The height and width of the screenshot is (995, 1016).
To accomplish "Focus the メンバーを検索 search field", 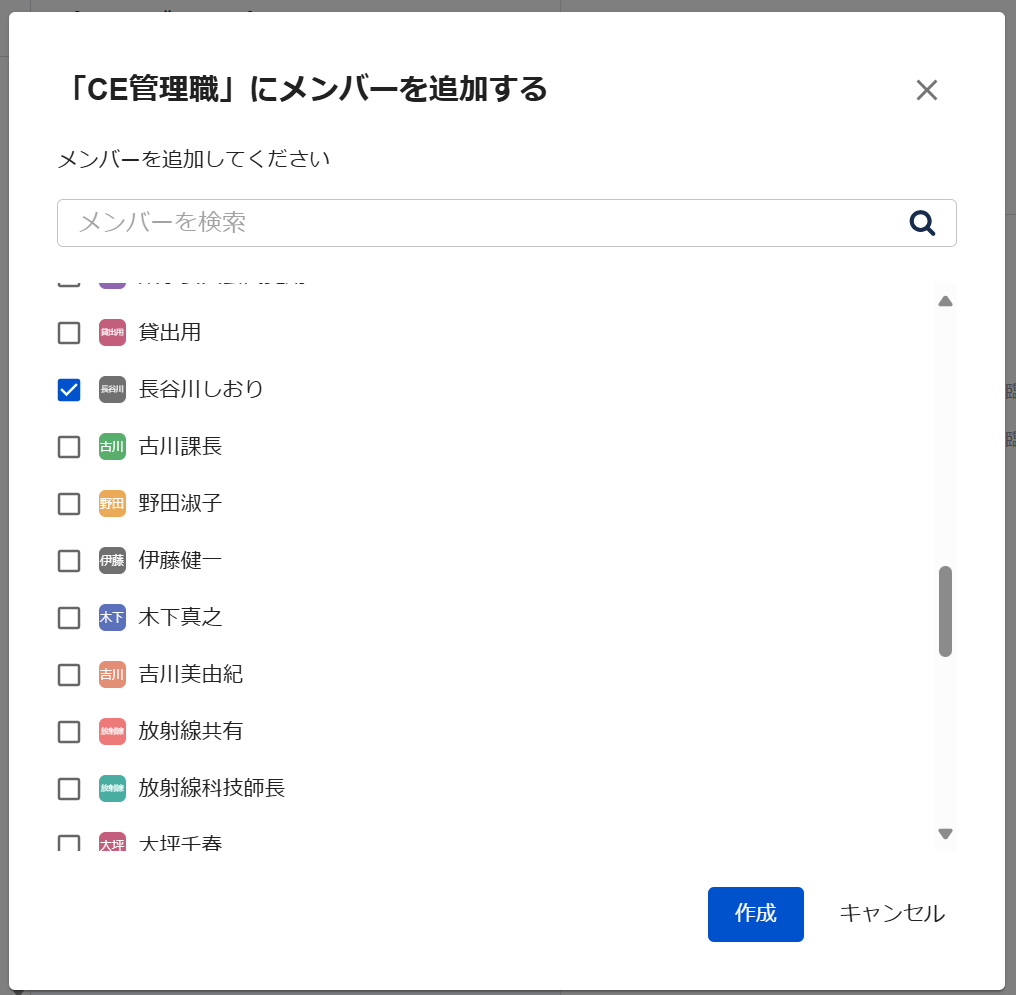I will point(480,223).
